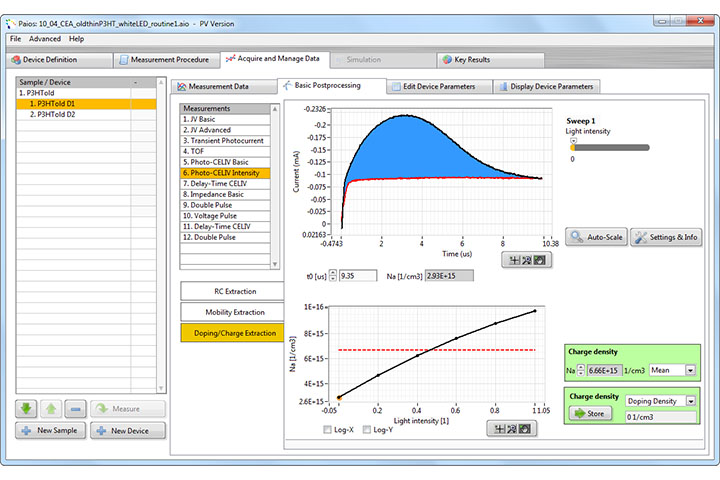Viewport: 720px width, 480px height.
Task: Click the Sample / Device column header
Action: (73, 82)
